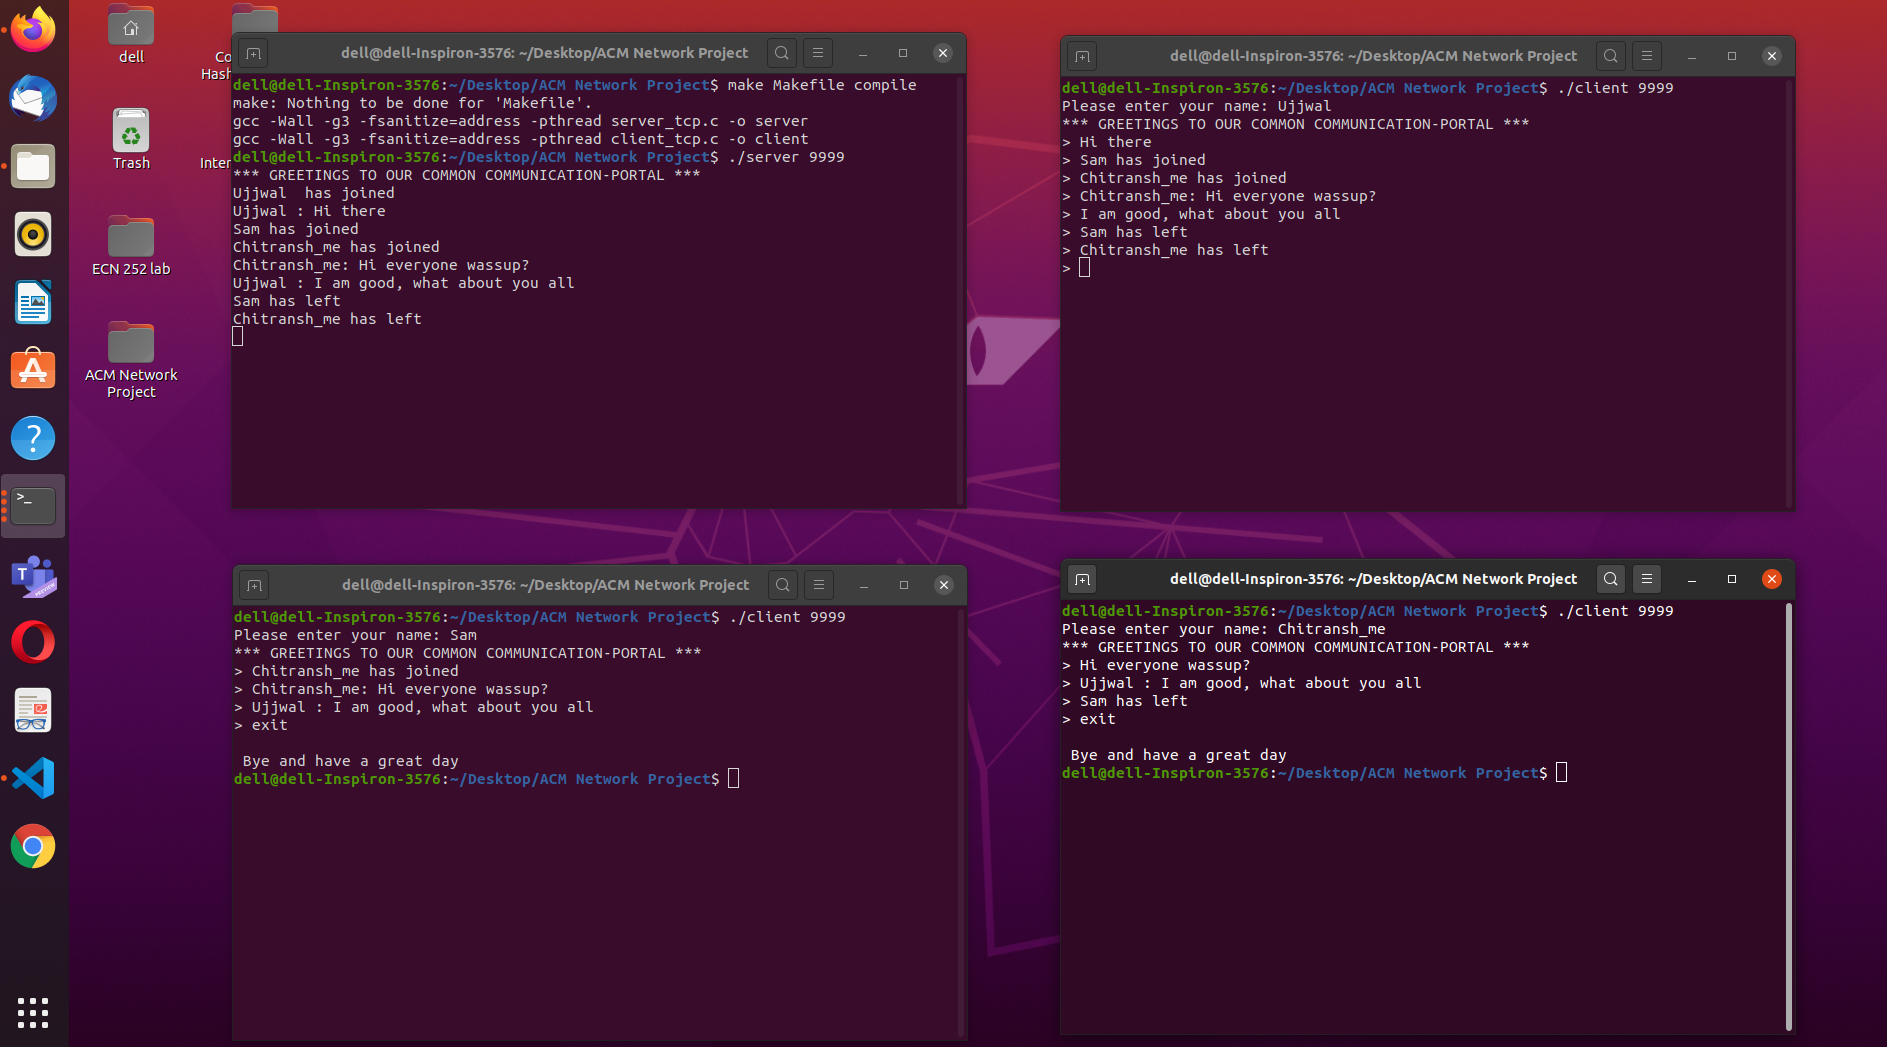
Task: Open the hamburger menu of Sam's terminal window
Action: [818, 584]
